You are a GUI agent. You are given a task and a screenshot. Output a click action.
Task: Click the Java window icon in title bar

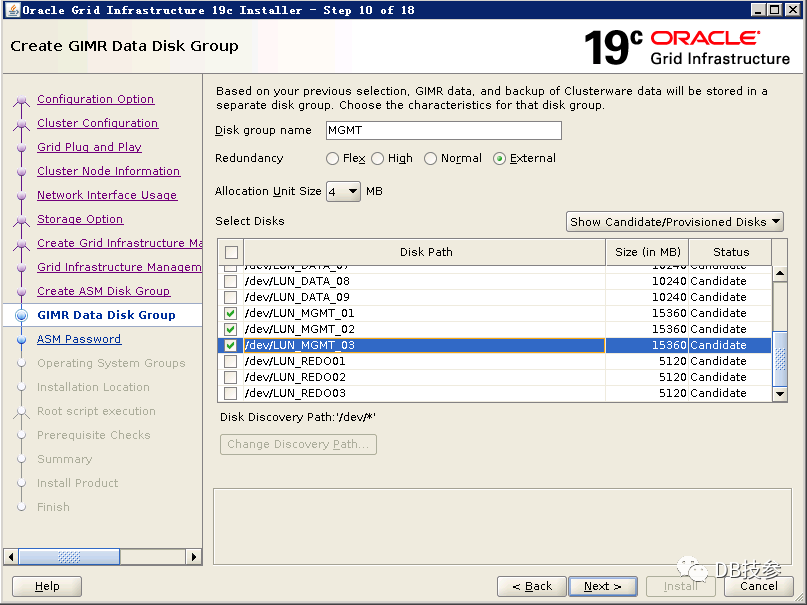click(x=11, y=10)
